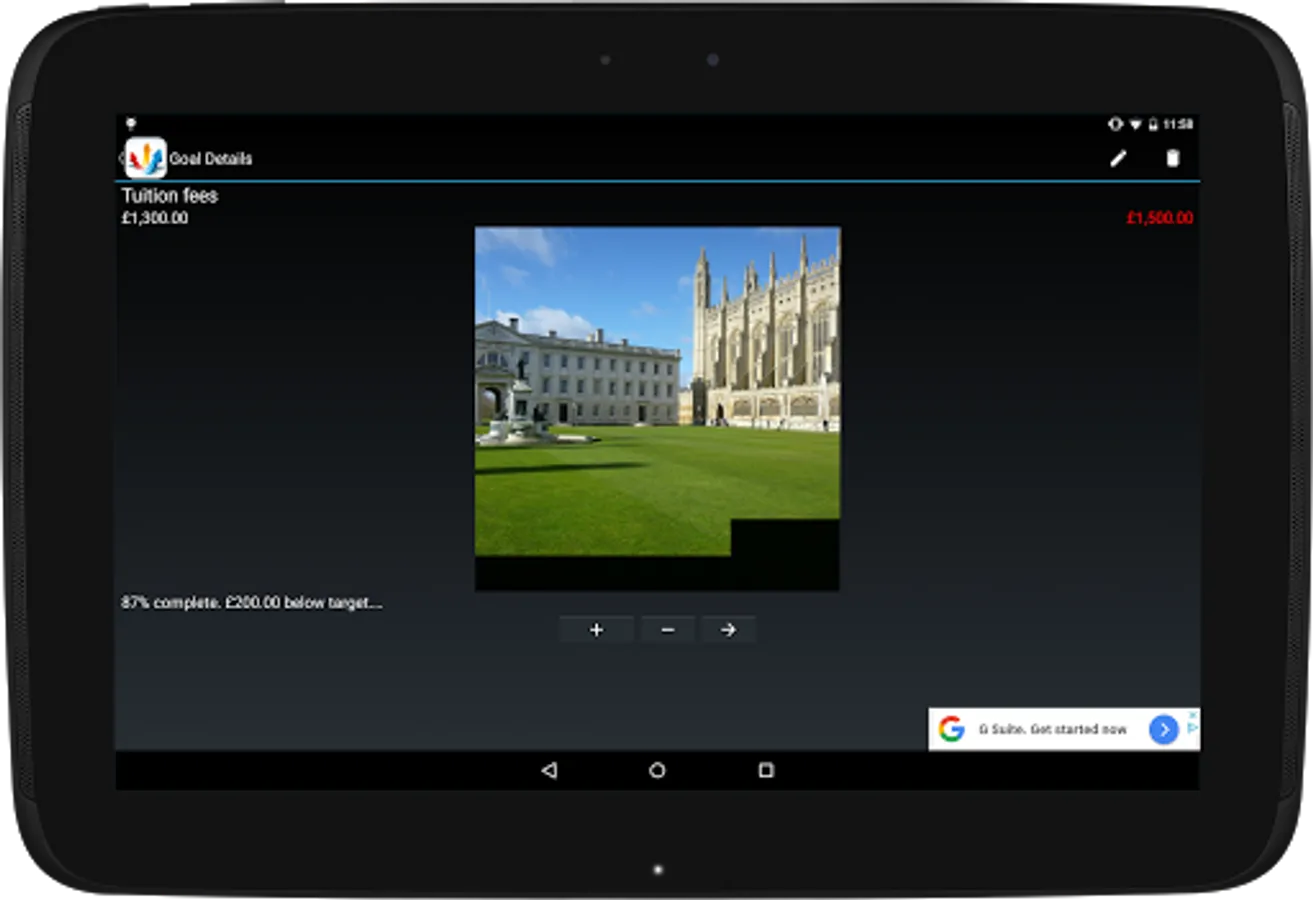The height and width of the screenshot is (900, 1313).
Task: Tap the £1,300.00 saved amount
Action: tap(155, 218)
